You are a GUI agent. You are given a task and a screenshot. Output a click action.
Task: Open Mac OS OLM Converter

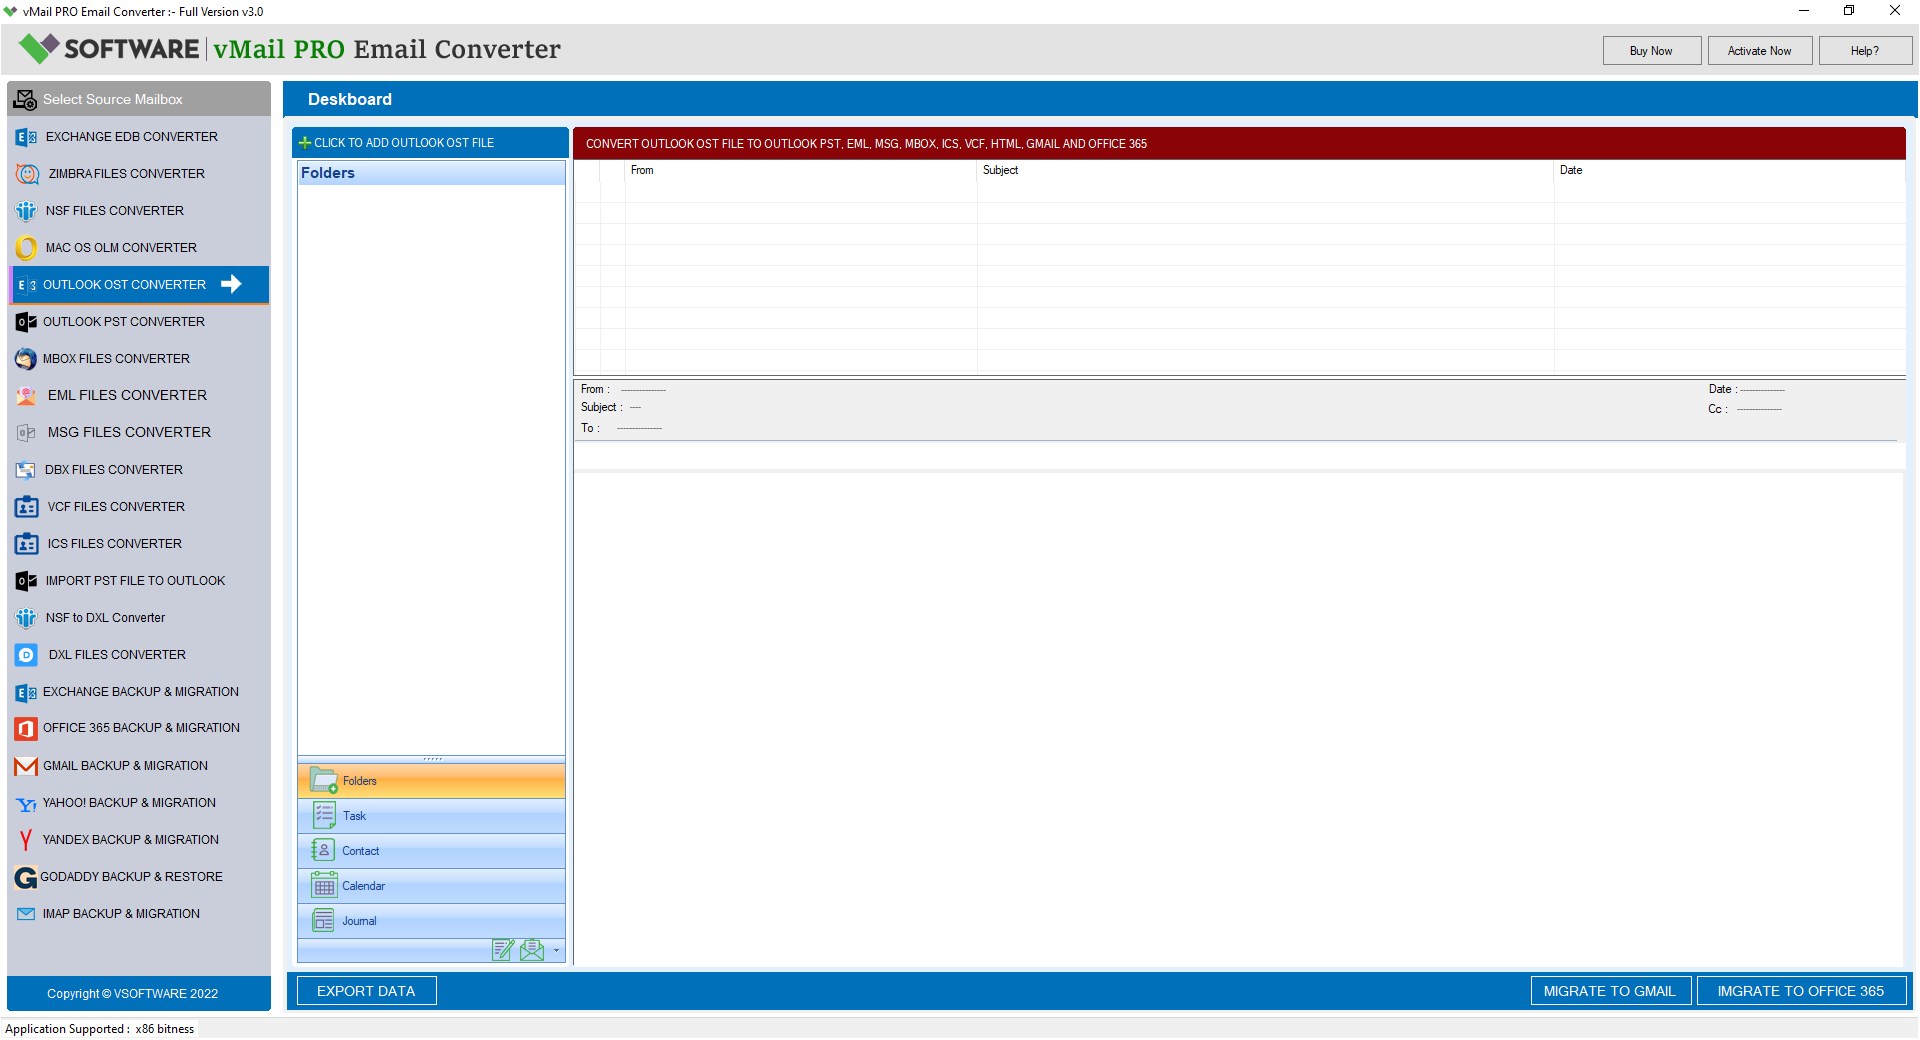click(139, 248)
